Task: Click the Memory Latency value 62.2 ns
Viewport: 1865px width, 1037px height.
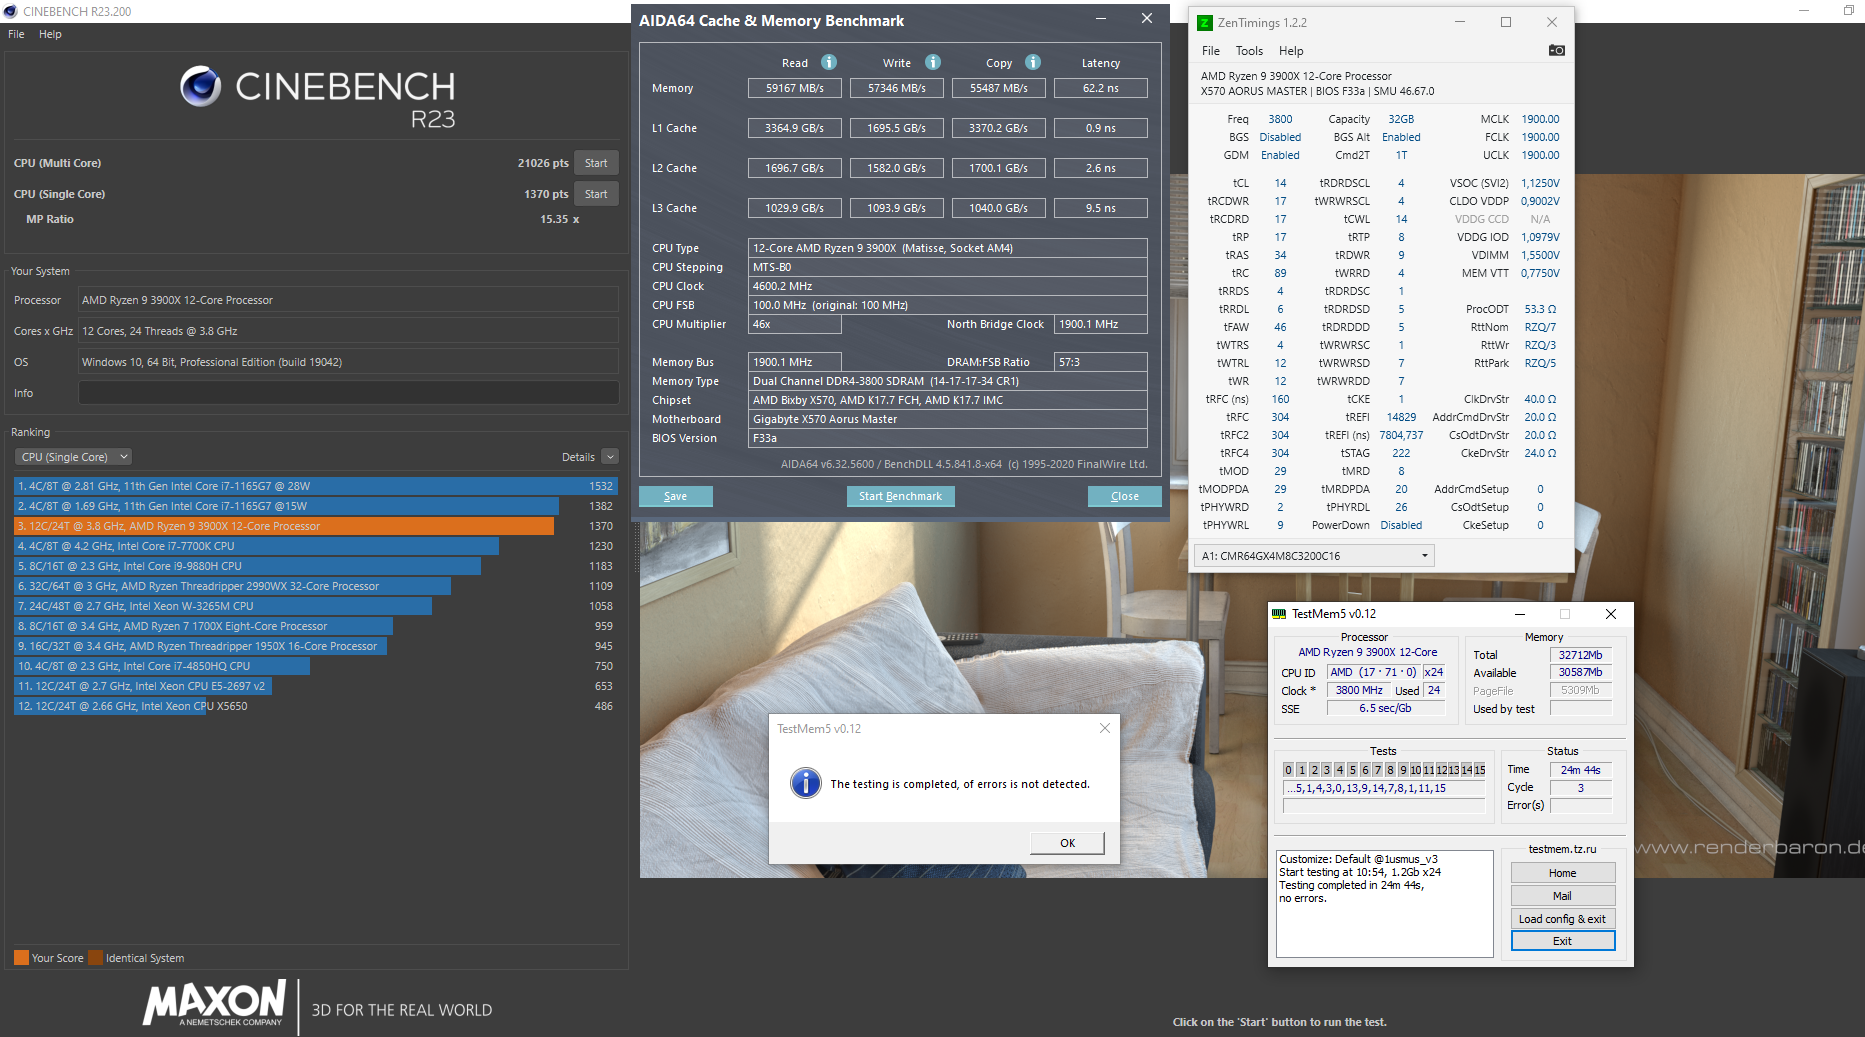Action: point(1101,88)
